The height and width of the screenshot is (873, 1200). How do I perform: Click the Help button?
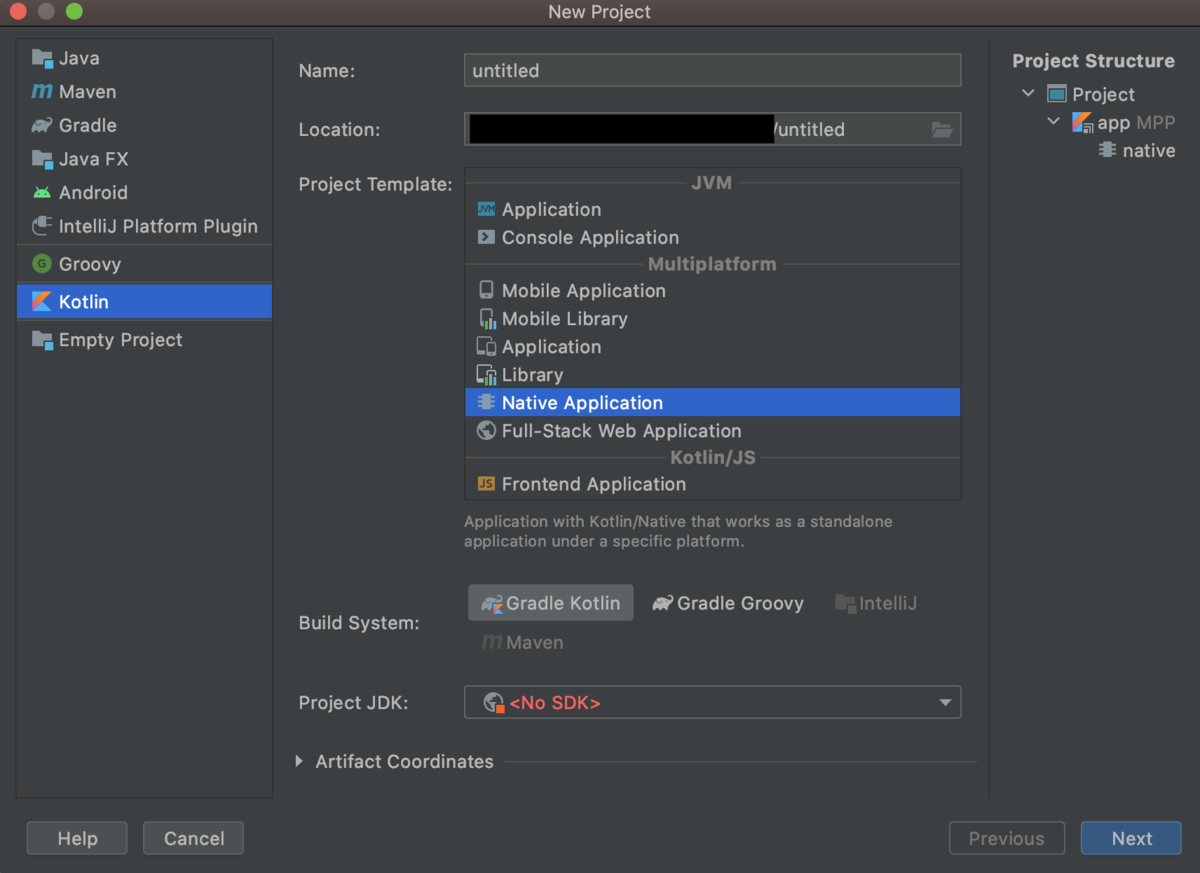(77, 838)
